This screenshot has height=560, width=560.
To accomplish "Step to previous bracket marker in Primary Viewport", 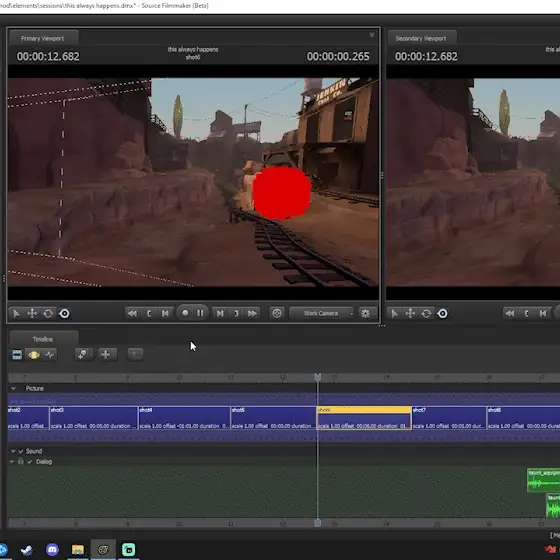I will tap(149, 314).
